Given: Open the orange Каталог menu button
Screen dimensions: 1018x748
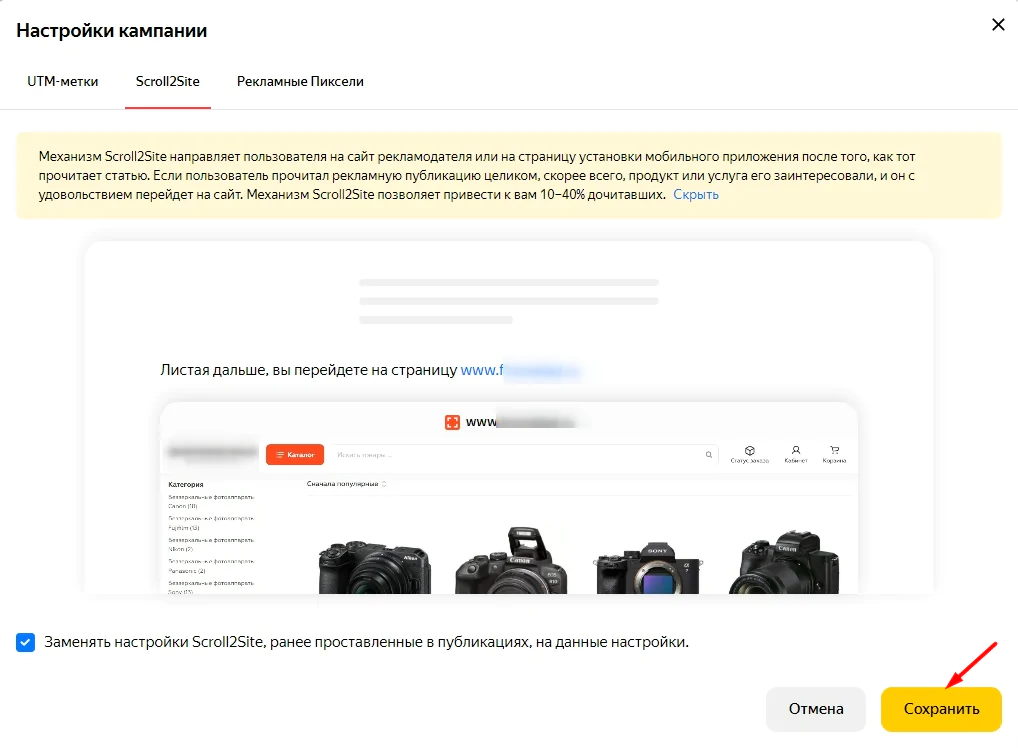Looking at the screenshot, I should (x=295, y=455).
